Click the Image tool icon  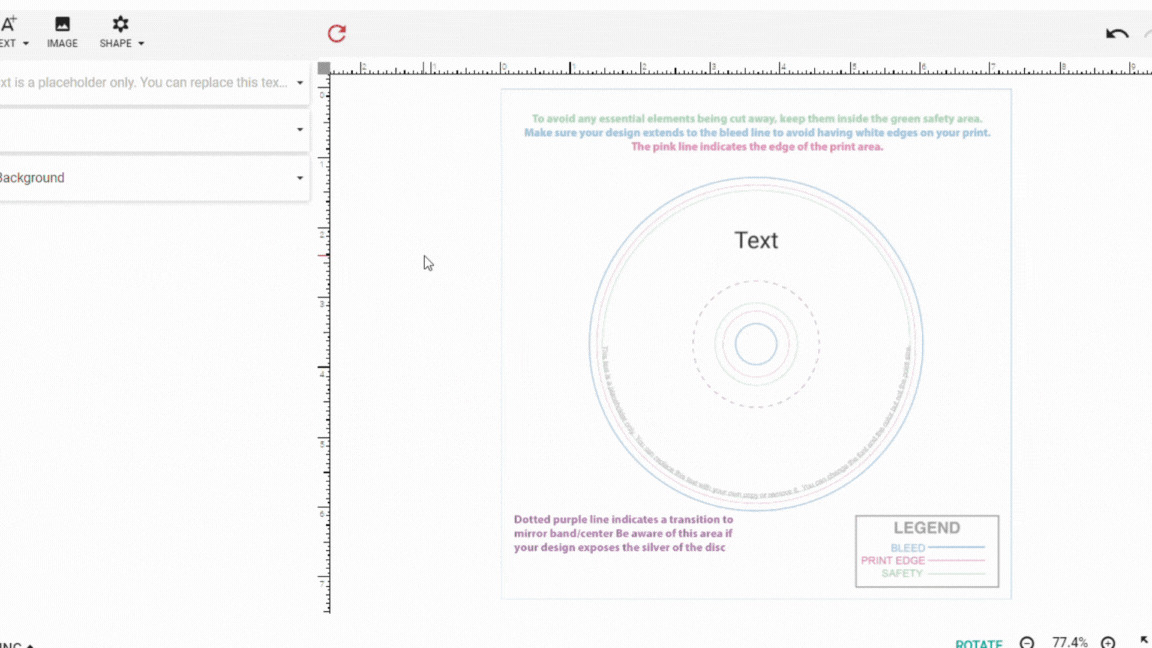(x=62, y=25)
